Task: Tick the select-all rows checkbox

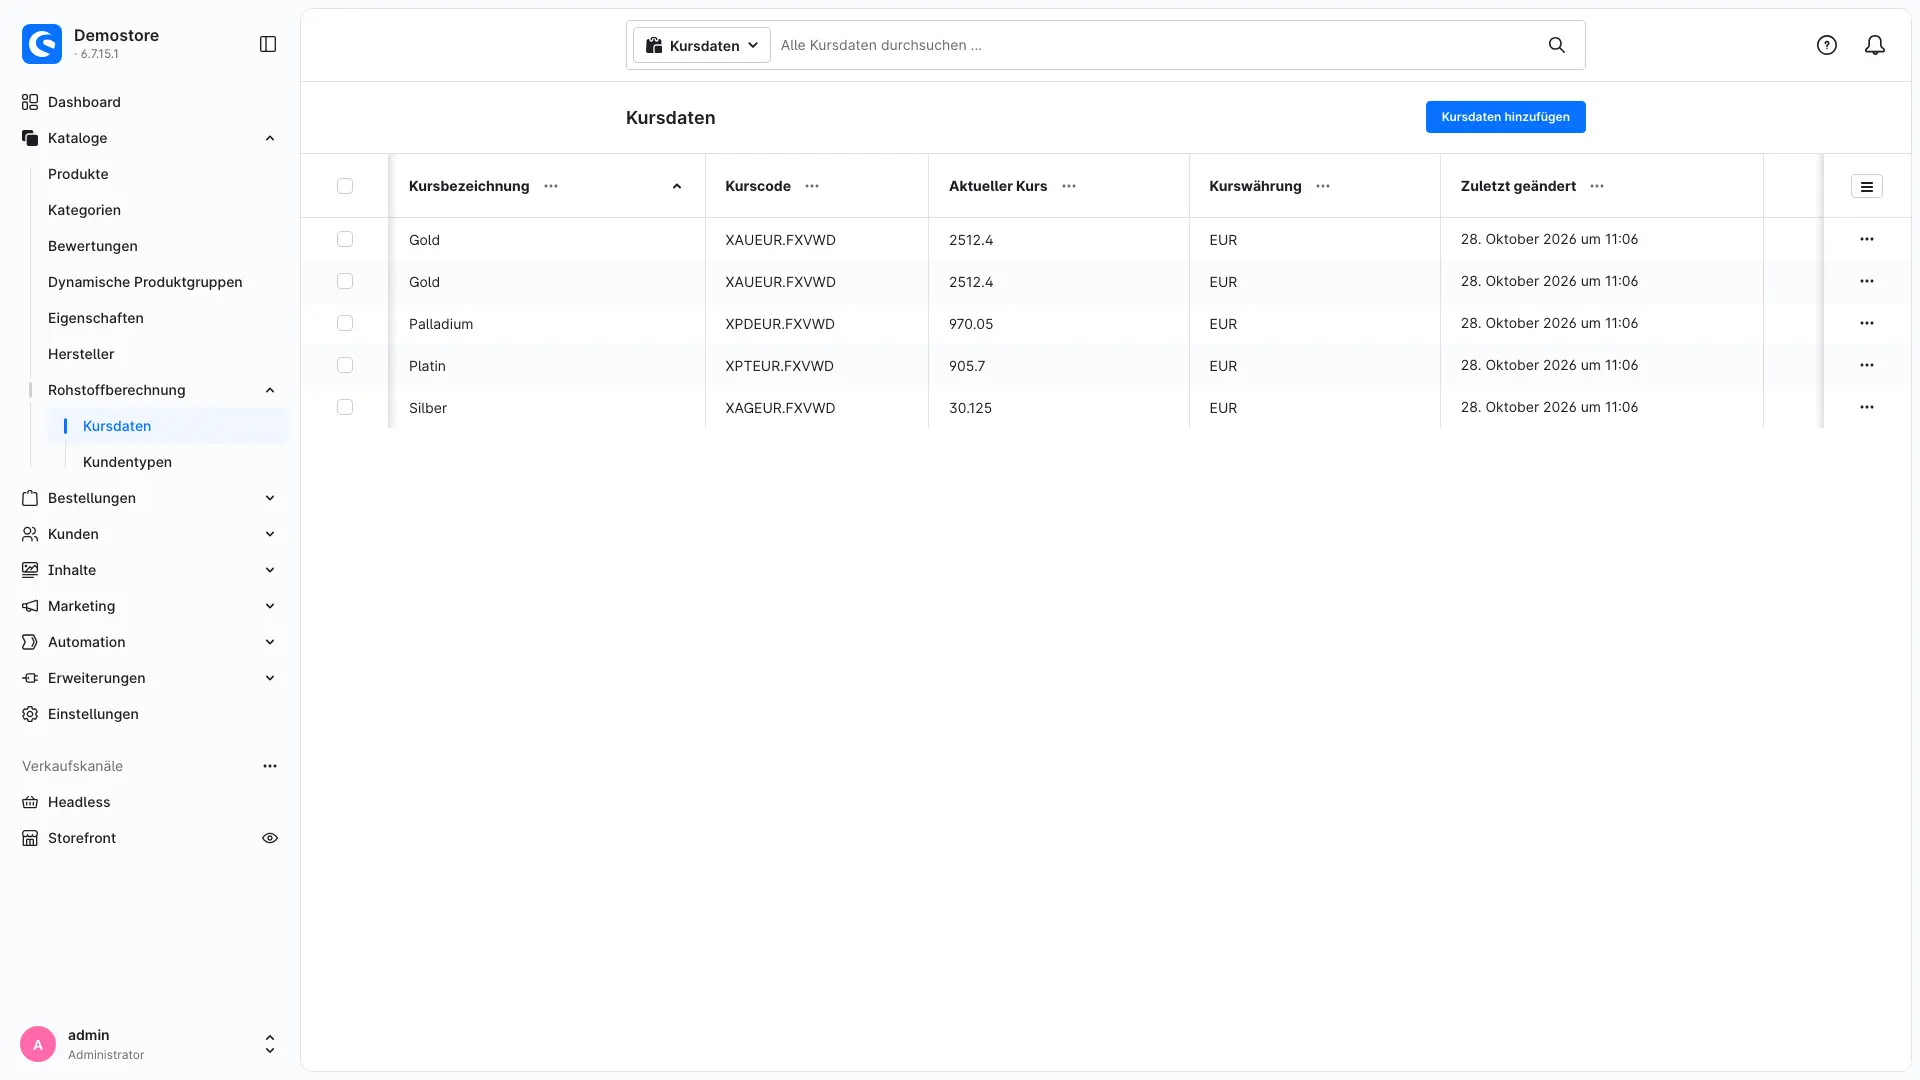Action: pos(345,186)
